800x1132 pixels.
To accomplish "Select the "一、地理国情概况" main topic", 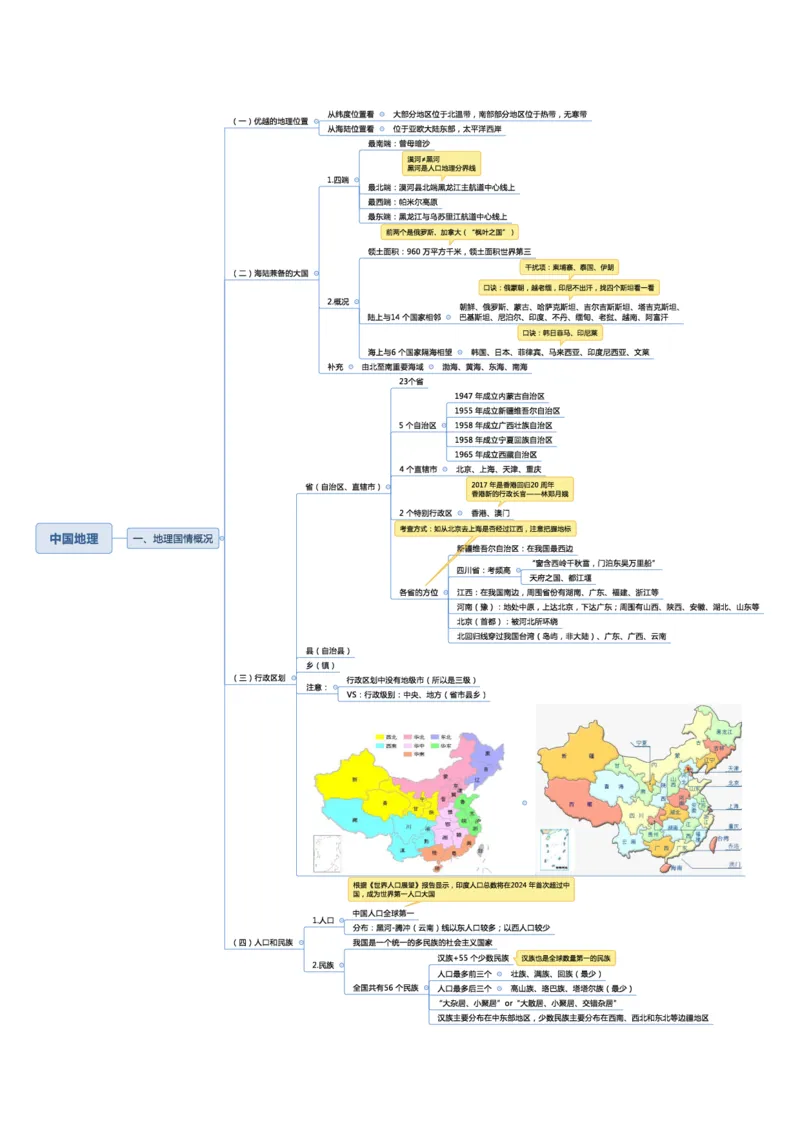I will (174, 538).
